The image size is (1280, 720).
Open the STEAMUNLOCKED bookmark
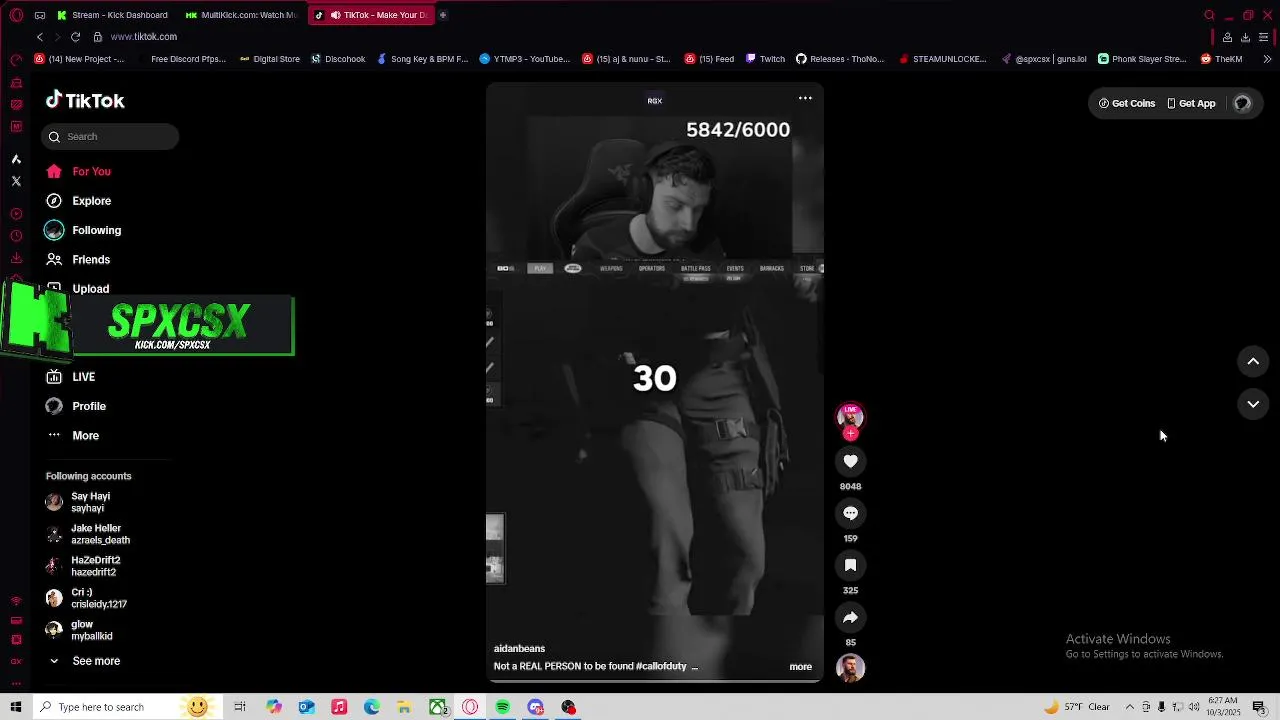(x=942, y=59)
